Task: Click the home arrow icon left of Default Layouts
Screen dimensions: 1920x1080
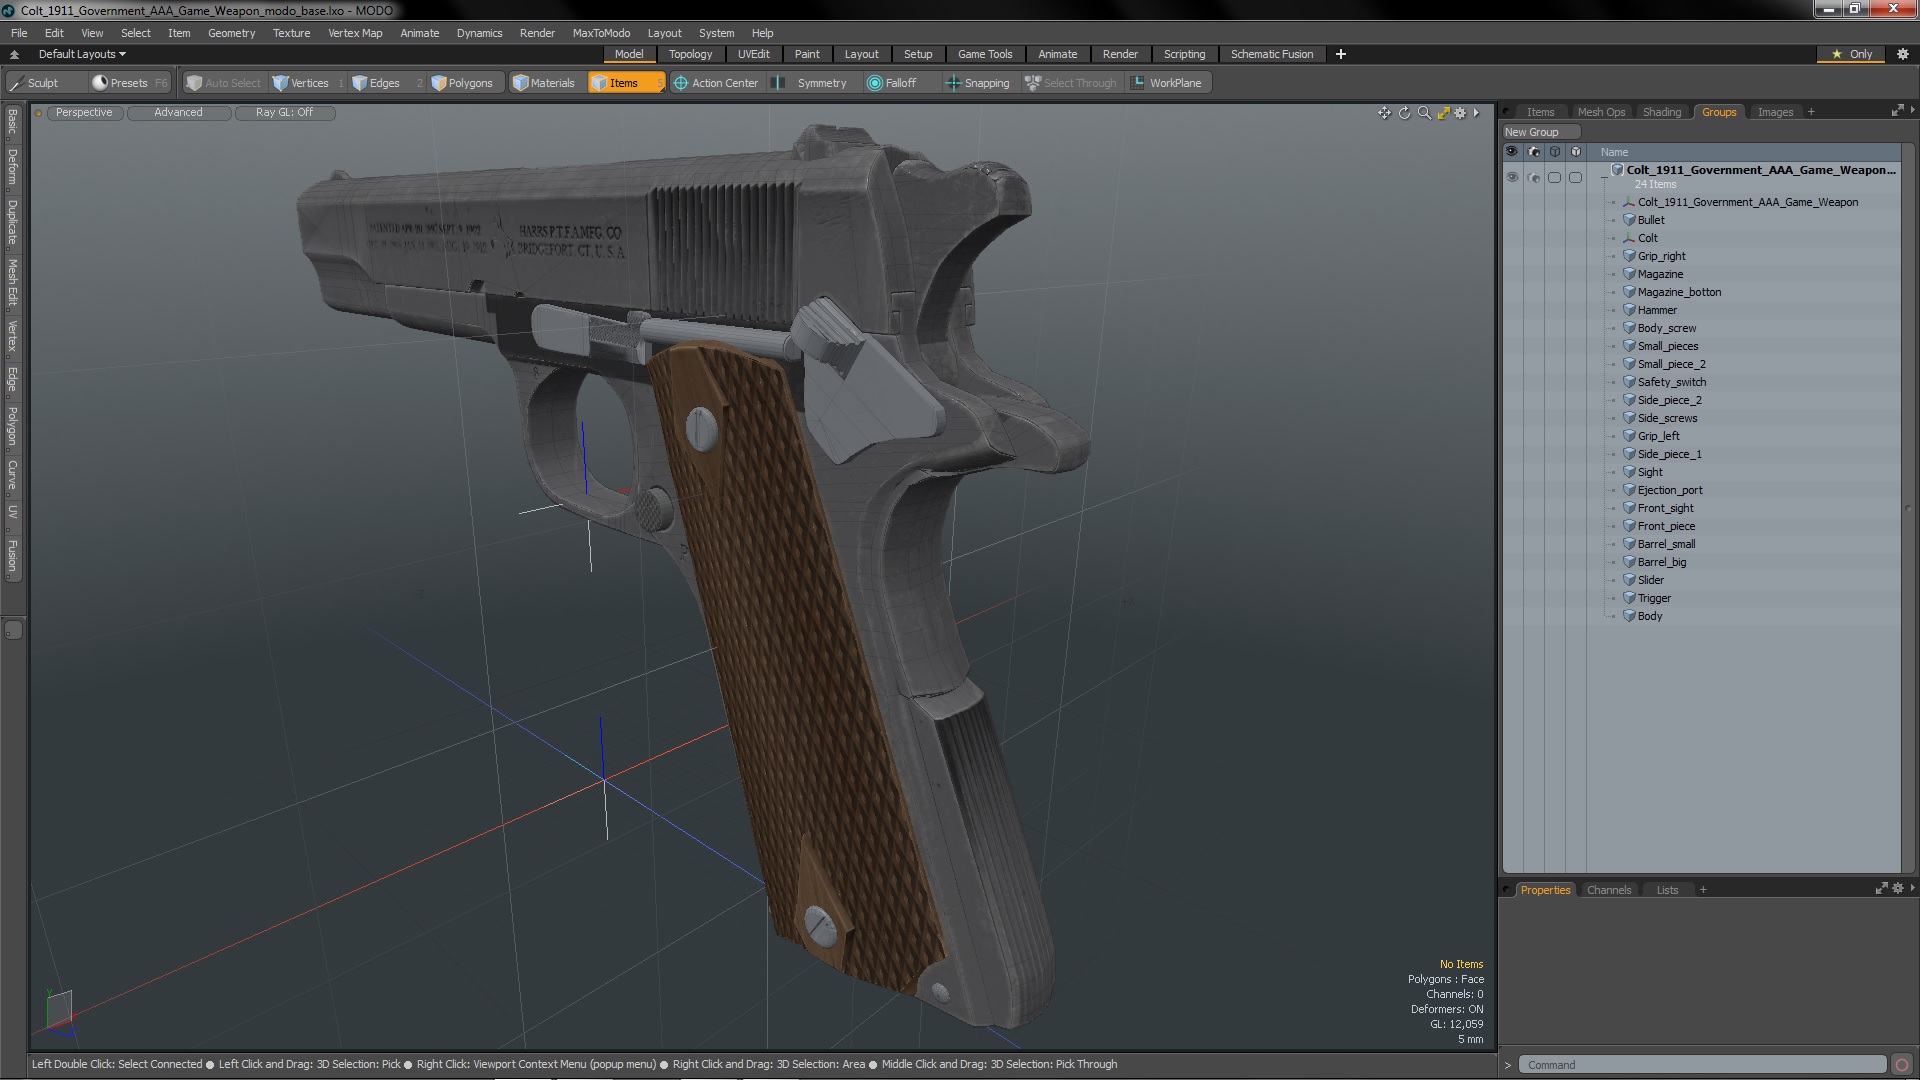Action: [14, 54]
